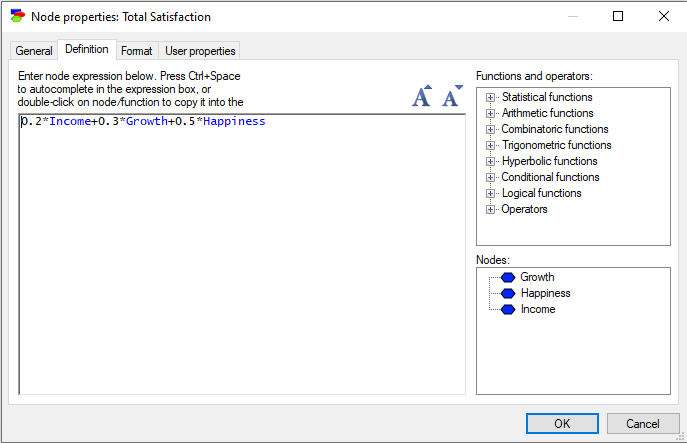687x443 pixels.
Task: Select Arithmetic functions label
Action: coord(547,113)
